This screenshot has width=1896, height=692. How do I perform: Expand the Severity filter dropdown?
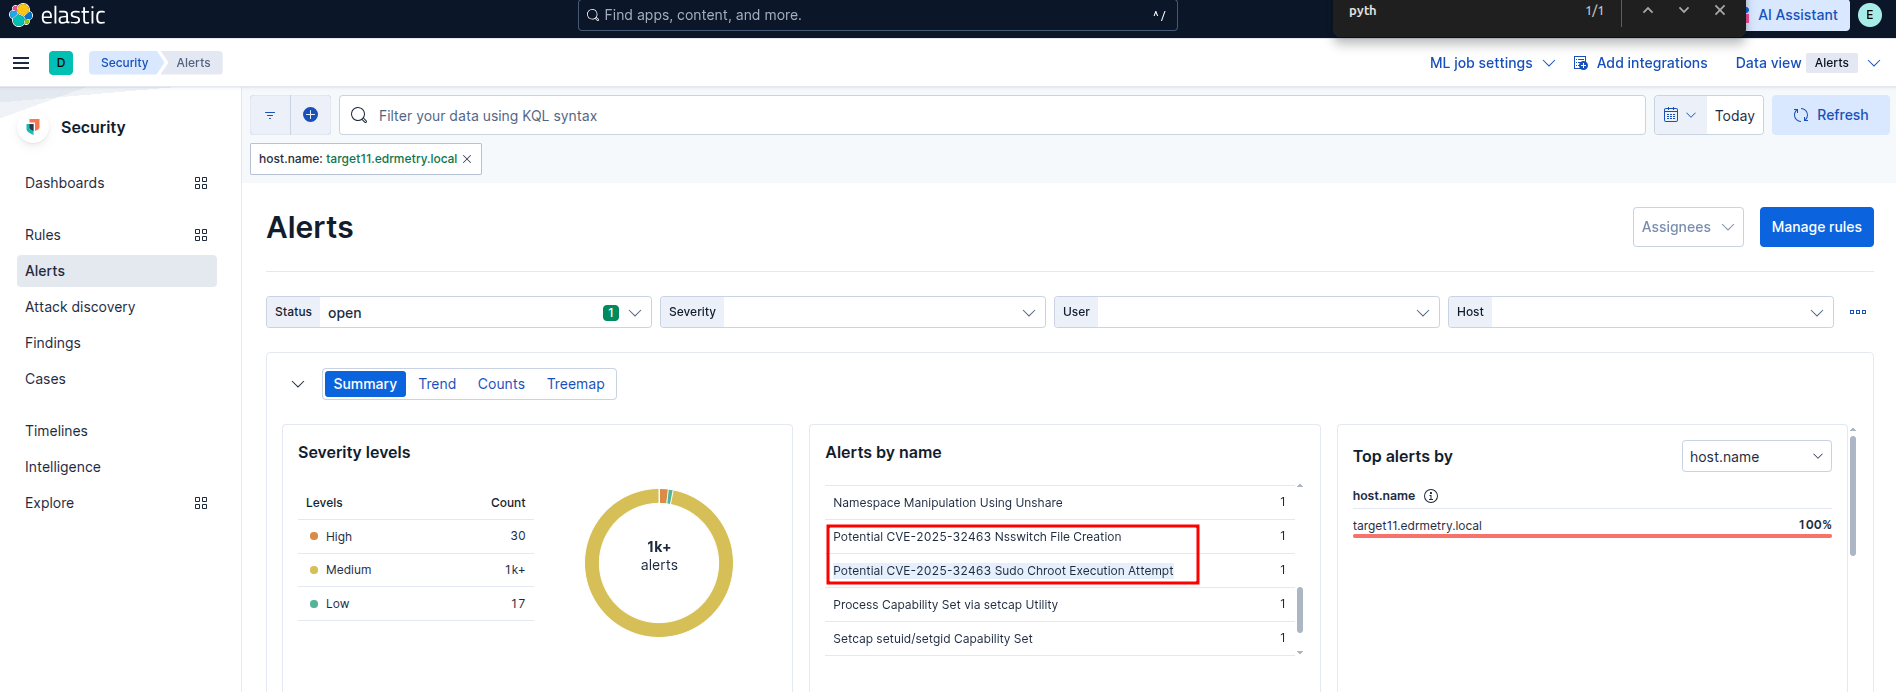(1028, 313)
